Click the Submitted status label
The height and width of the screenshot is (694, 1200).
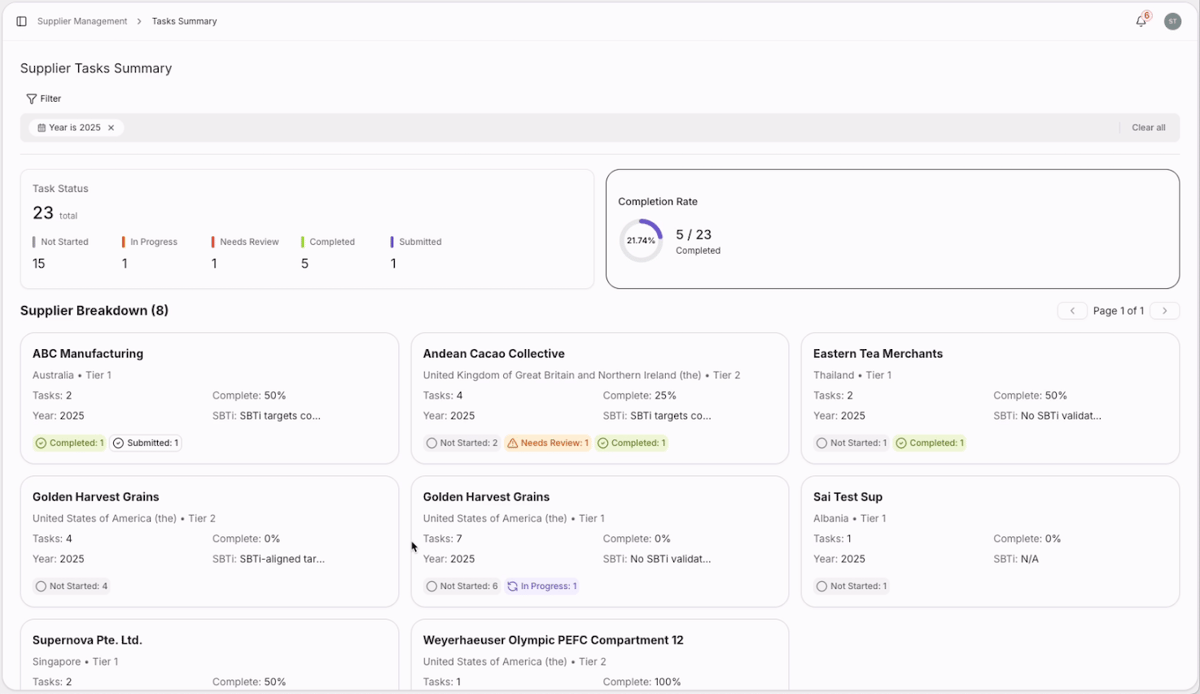pyautogui.click(x=420, y=242)
